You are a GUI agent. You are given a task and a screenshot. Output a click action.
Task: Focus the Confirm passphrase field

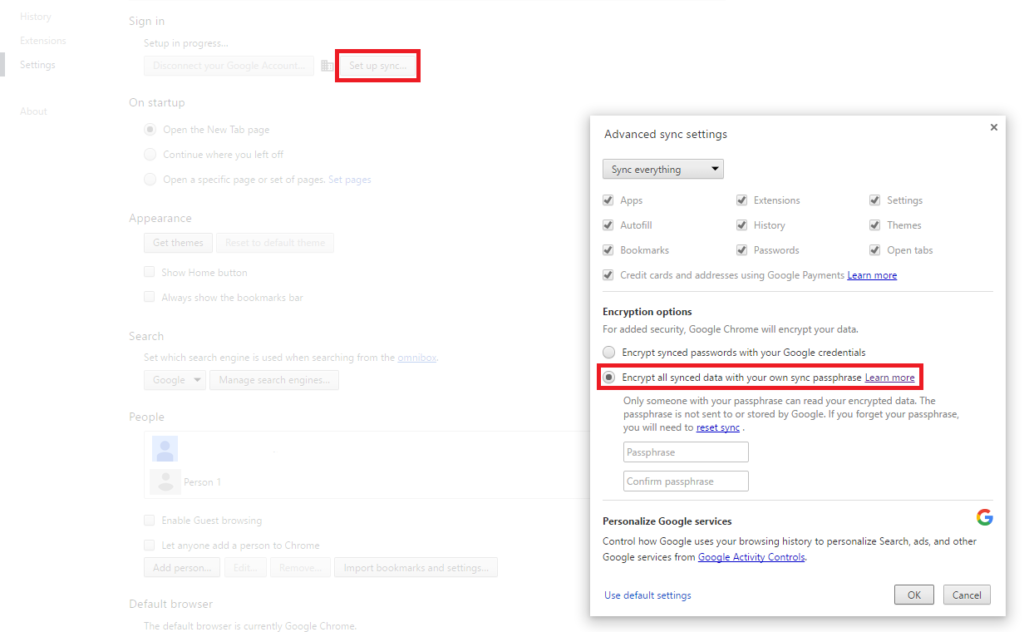pos(686,481)
